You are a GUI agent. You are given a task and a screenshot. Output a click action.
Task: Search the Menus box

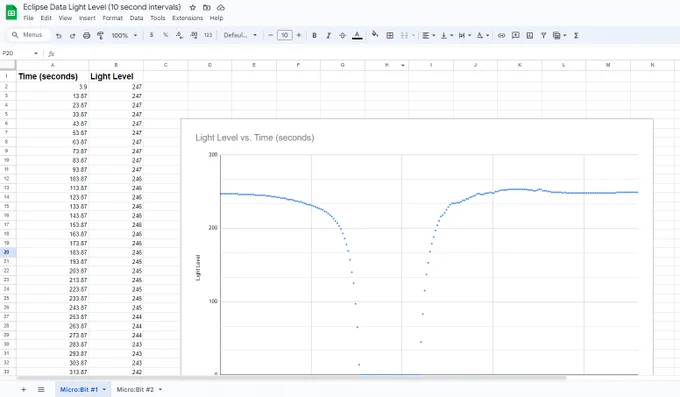click(x=29, y=35)
